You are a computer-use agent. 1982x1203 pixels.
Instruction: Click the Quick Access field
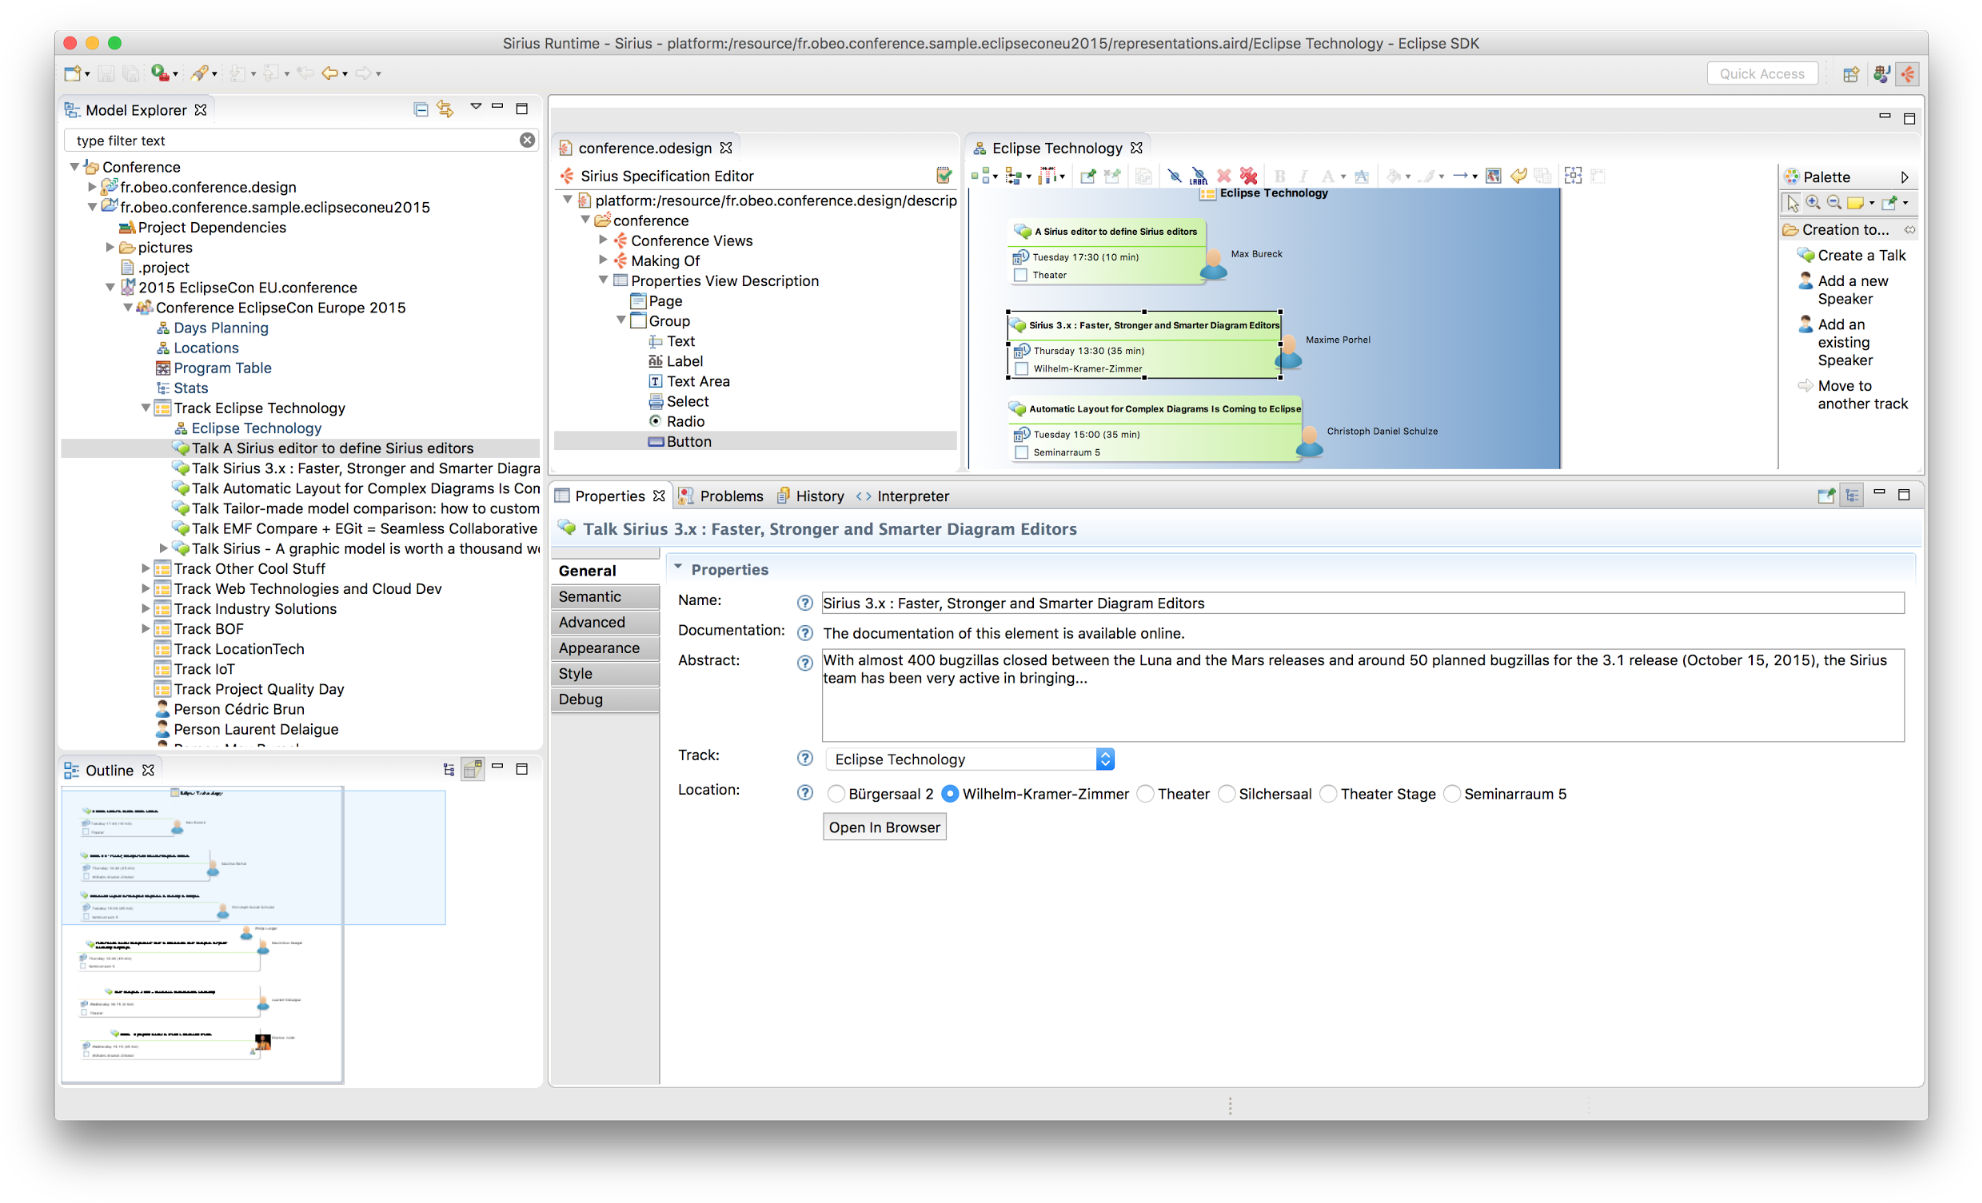coord(1762,74)
